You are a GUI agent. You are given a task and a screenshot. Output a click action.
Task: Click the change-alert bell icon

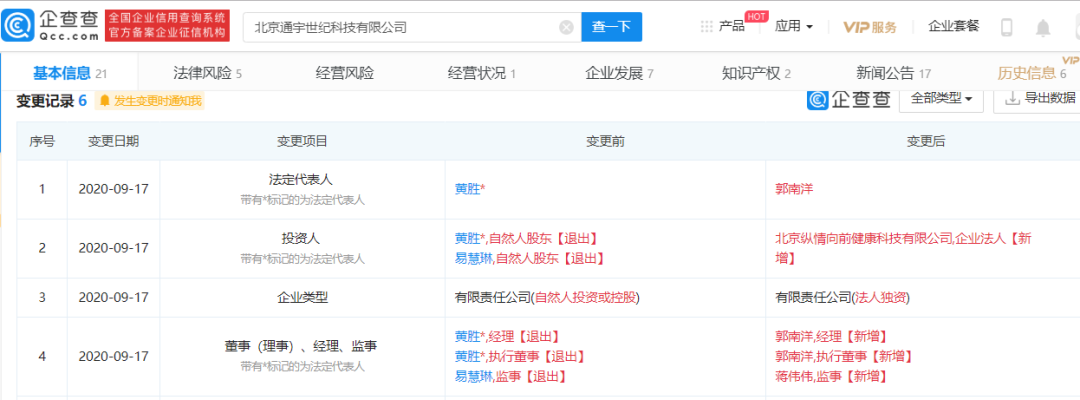(105, 101)
